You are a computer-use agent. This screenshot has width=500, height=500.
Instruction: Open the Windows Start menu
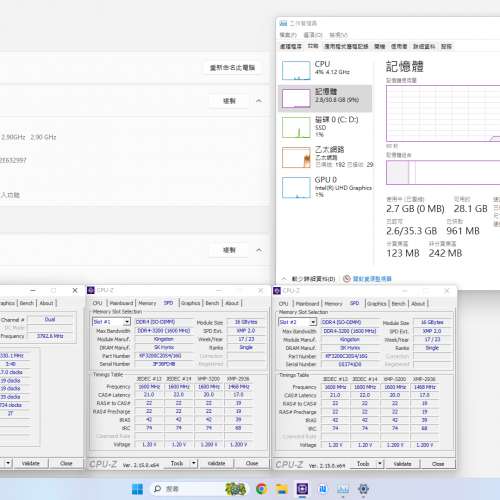tap(137, 489)
